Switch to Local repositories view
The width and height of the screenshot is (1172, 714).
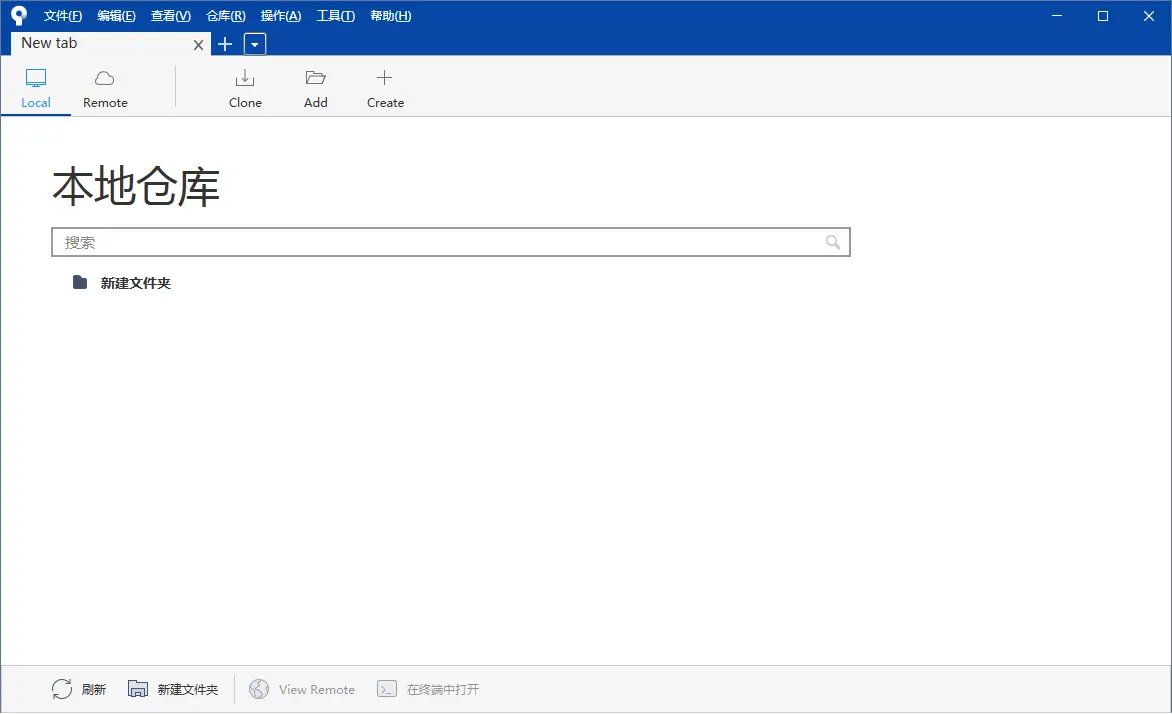tap(36, 88)
